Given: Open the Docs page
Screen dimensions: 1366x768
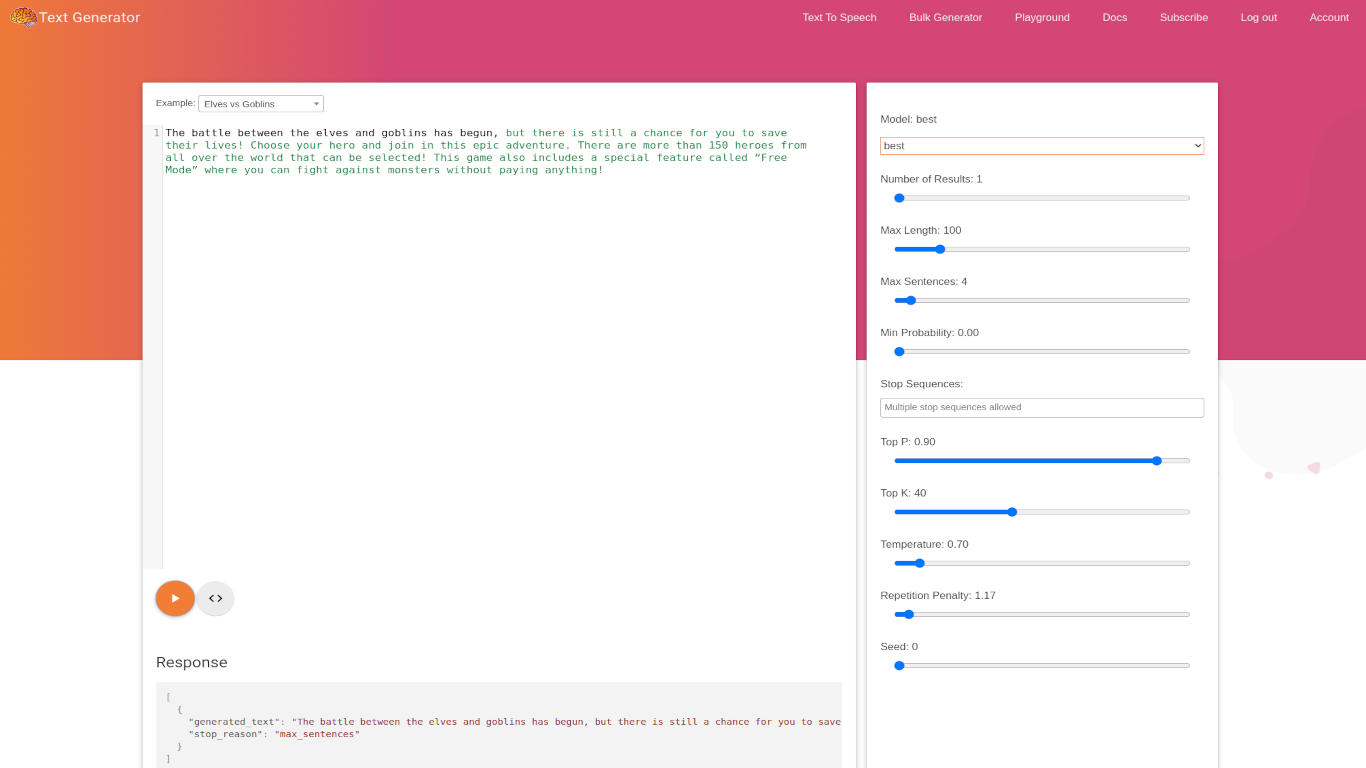Looking at the screenshot, I should [1114, 17].
